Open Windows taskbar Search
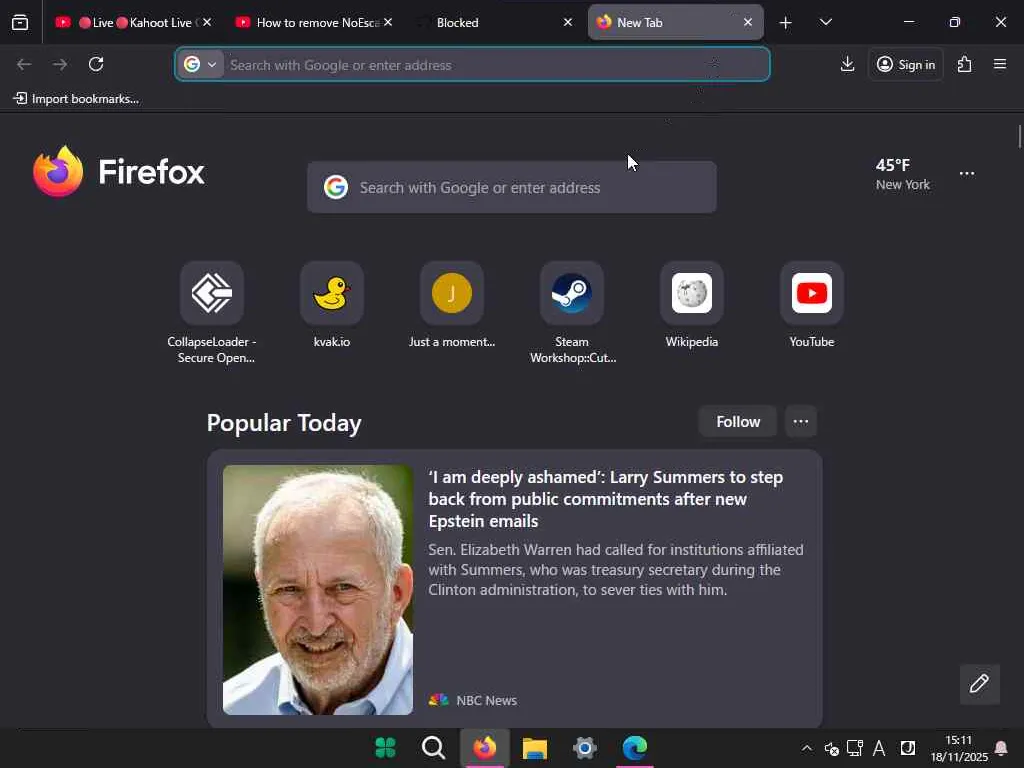1024x768 pixels. [x=434, y=747]
